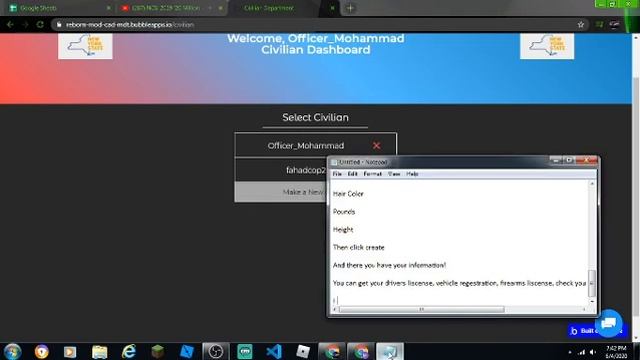The width and height of the screenshot is (640, 360).
Task: Delete Officer_Mohammad using the red X
Action: 376,146
